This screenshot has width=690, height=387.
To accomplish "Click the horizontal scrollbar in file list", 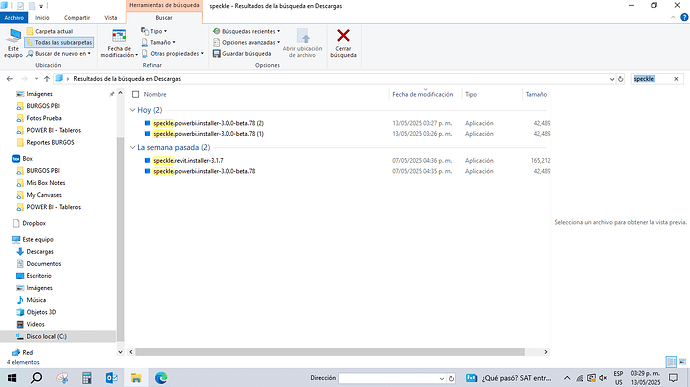I will [330, 352].
